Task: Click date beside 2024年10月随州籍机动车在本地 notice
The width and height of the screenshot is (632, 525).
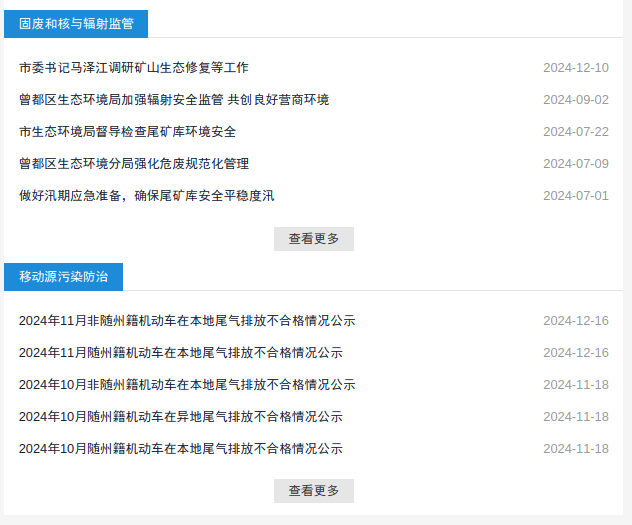Action: coord(576,449)
